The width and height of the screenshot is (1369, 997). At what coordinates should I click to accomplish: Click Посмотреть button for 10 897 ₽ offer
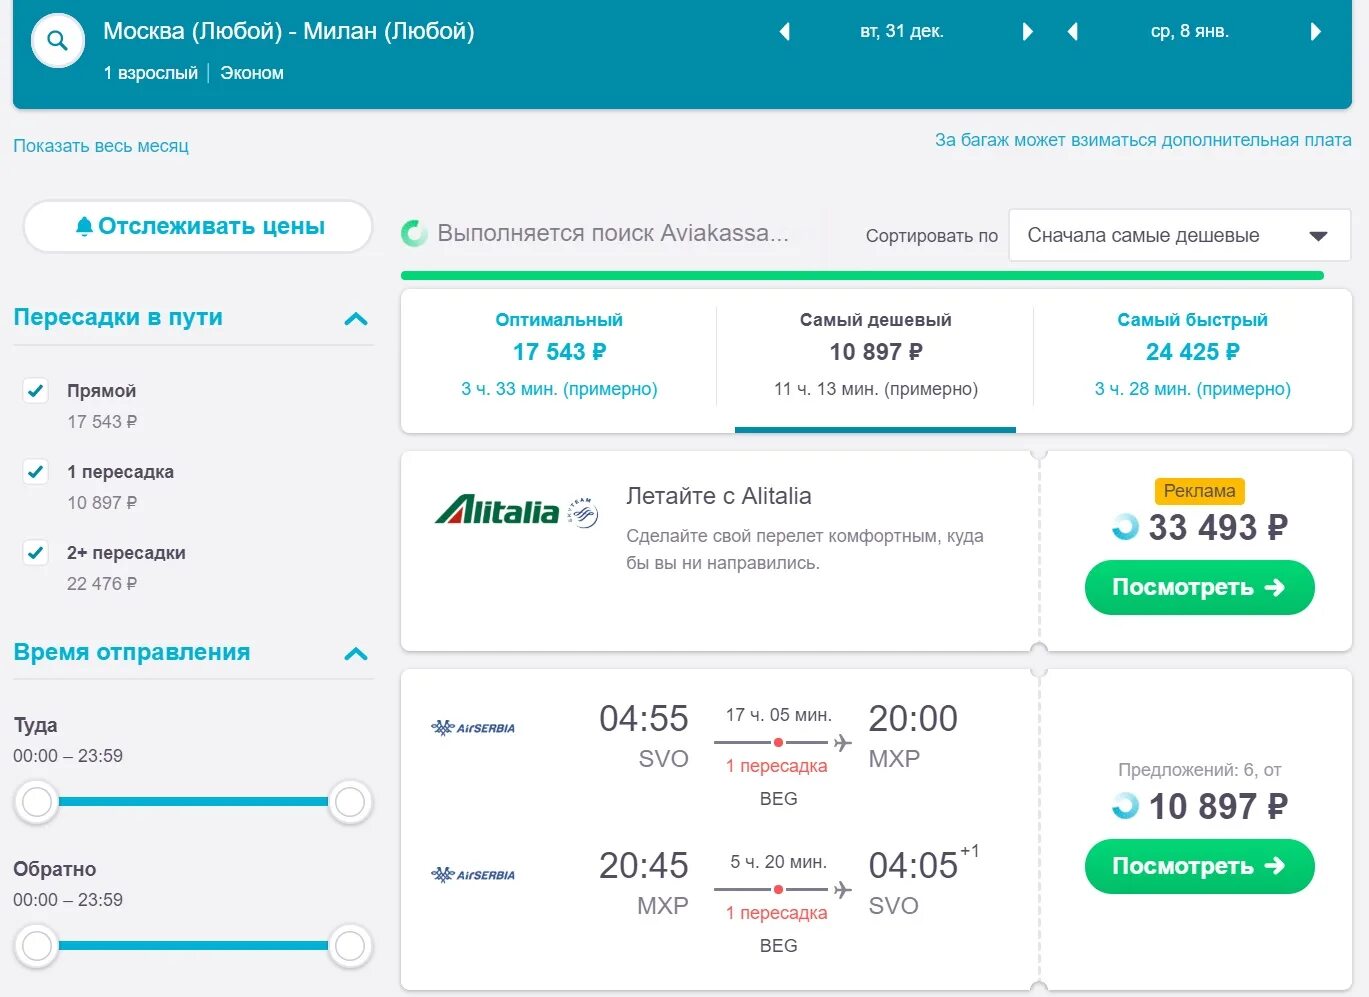click(x=1199, y=866)
